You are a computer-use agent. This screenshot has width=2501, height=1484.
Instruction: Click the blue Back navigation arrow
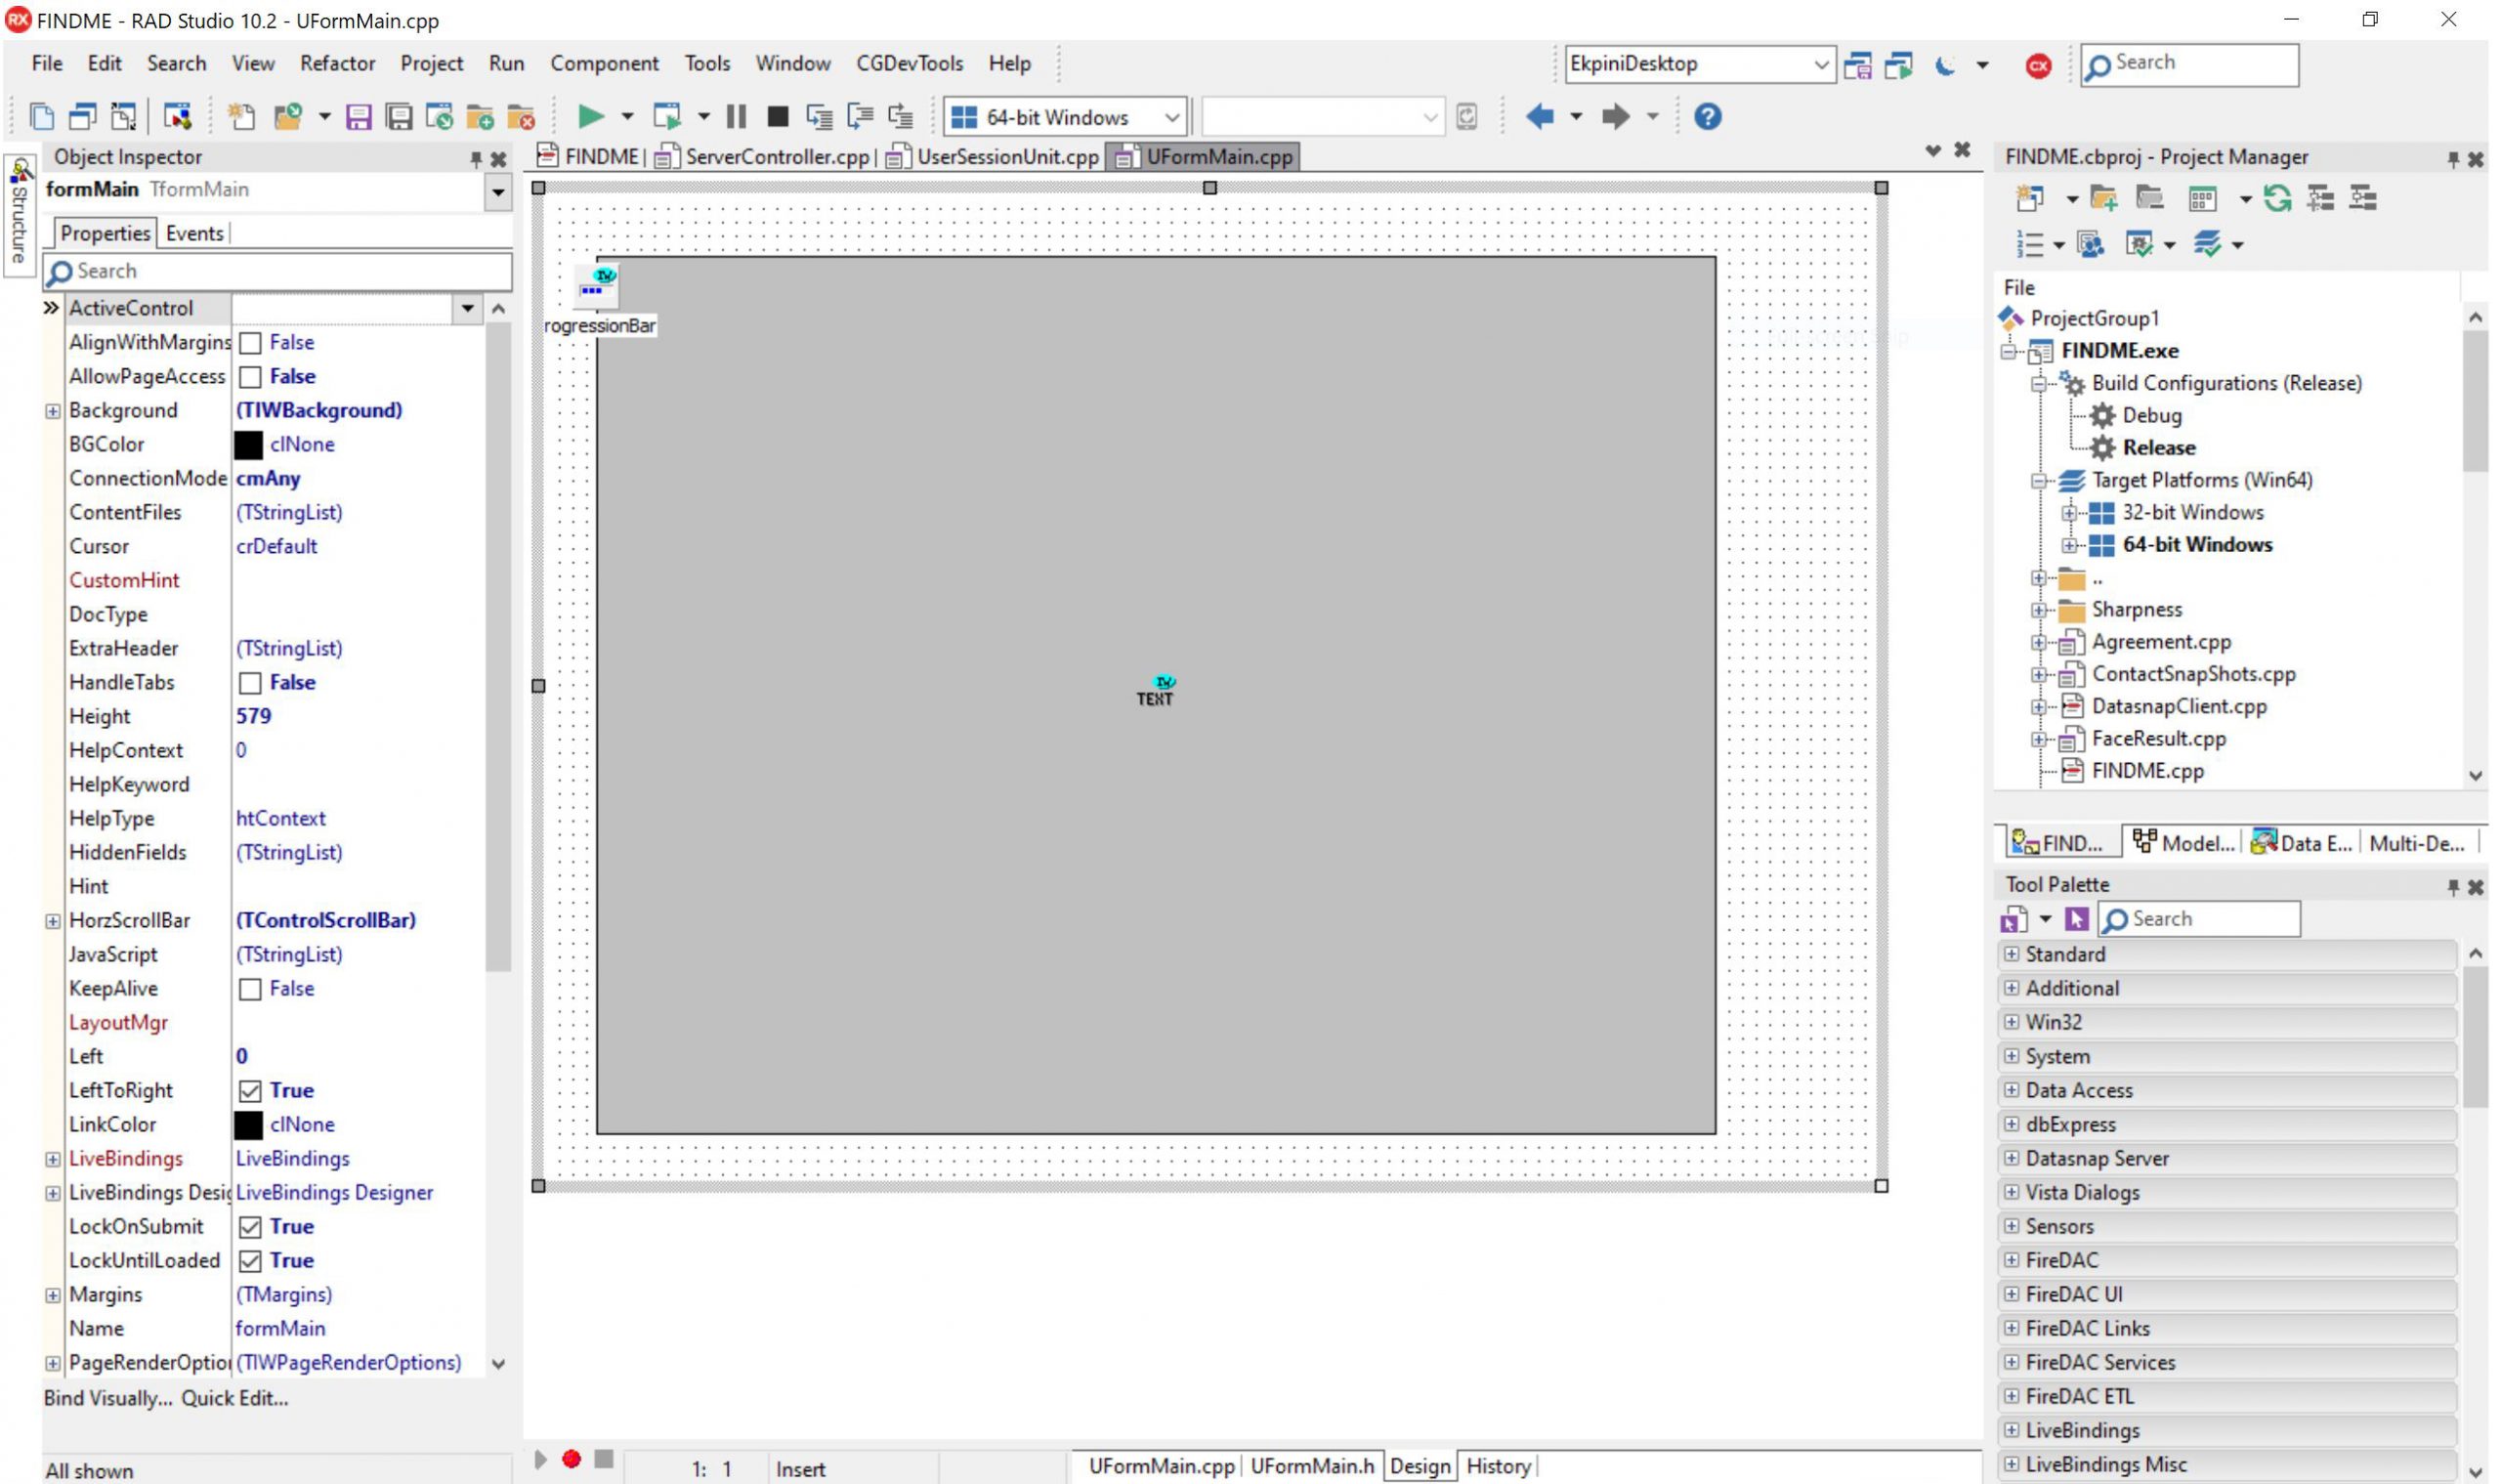1539,117
